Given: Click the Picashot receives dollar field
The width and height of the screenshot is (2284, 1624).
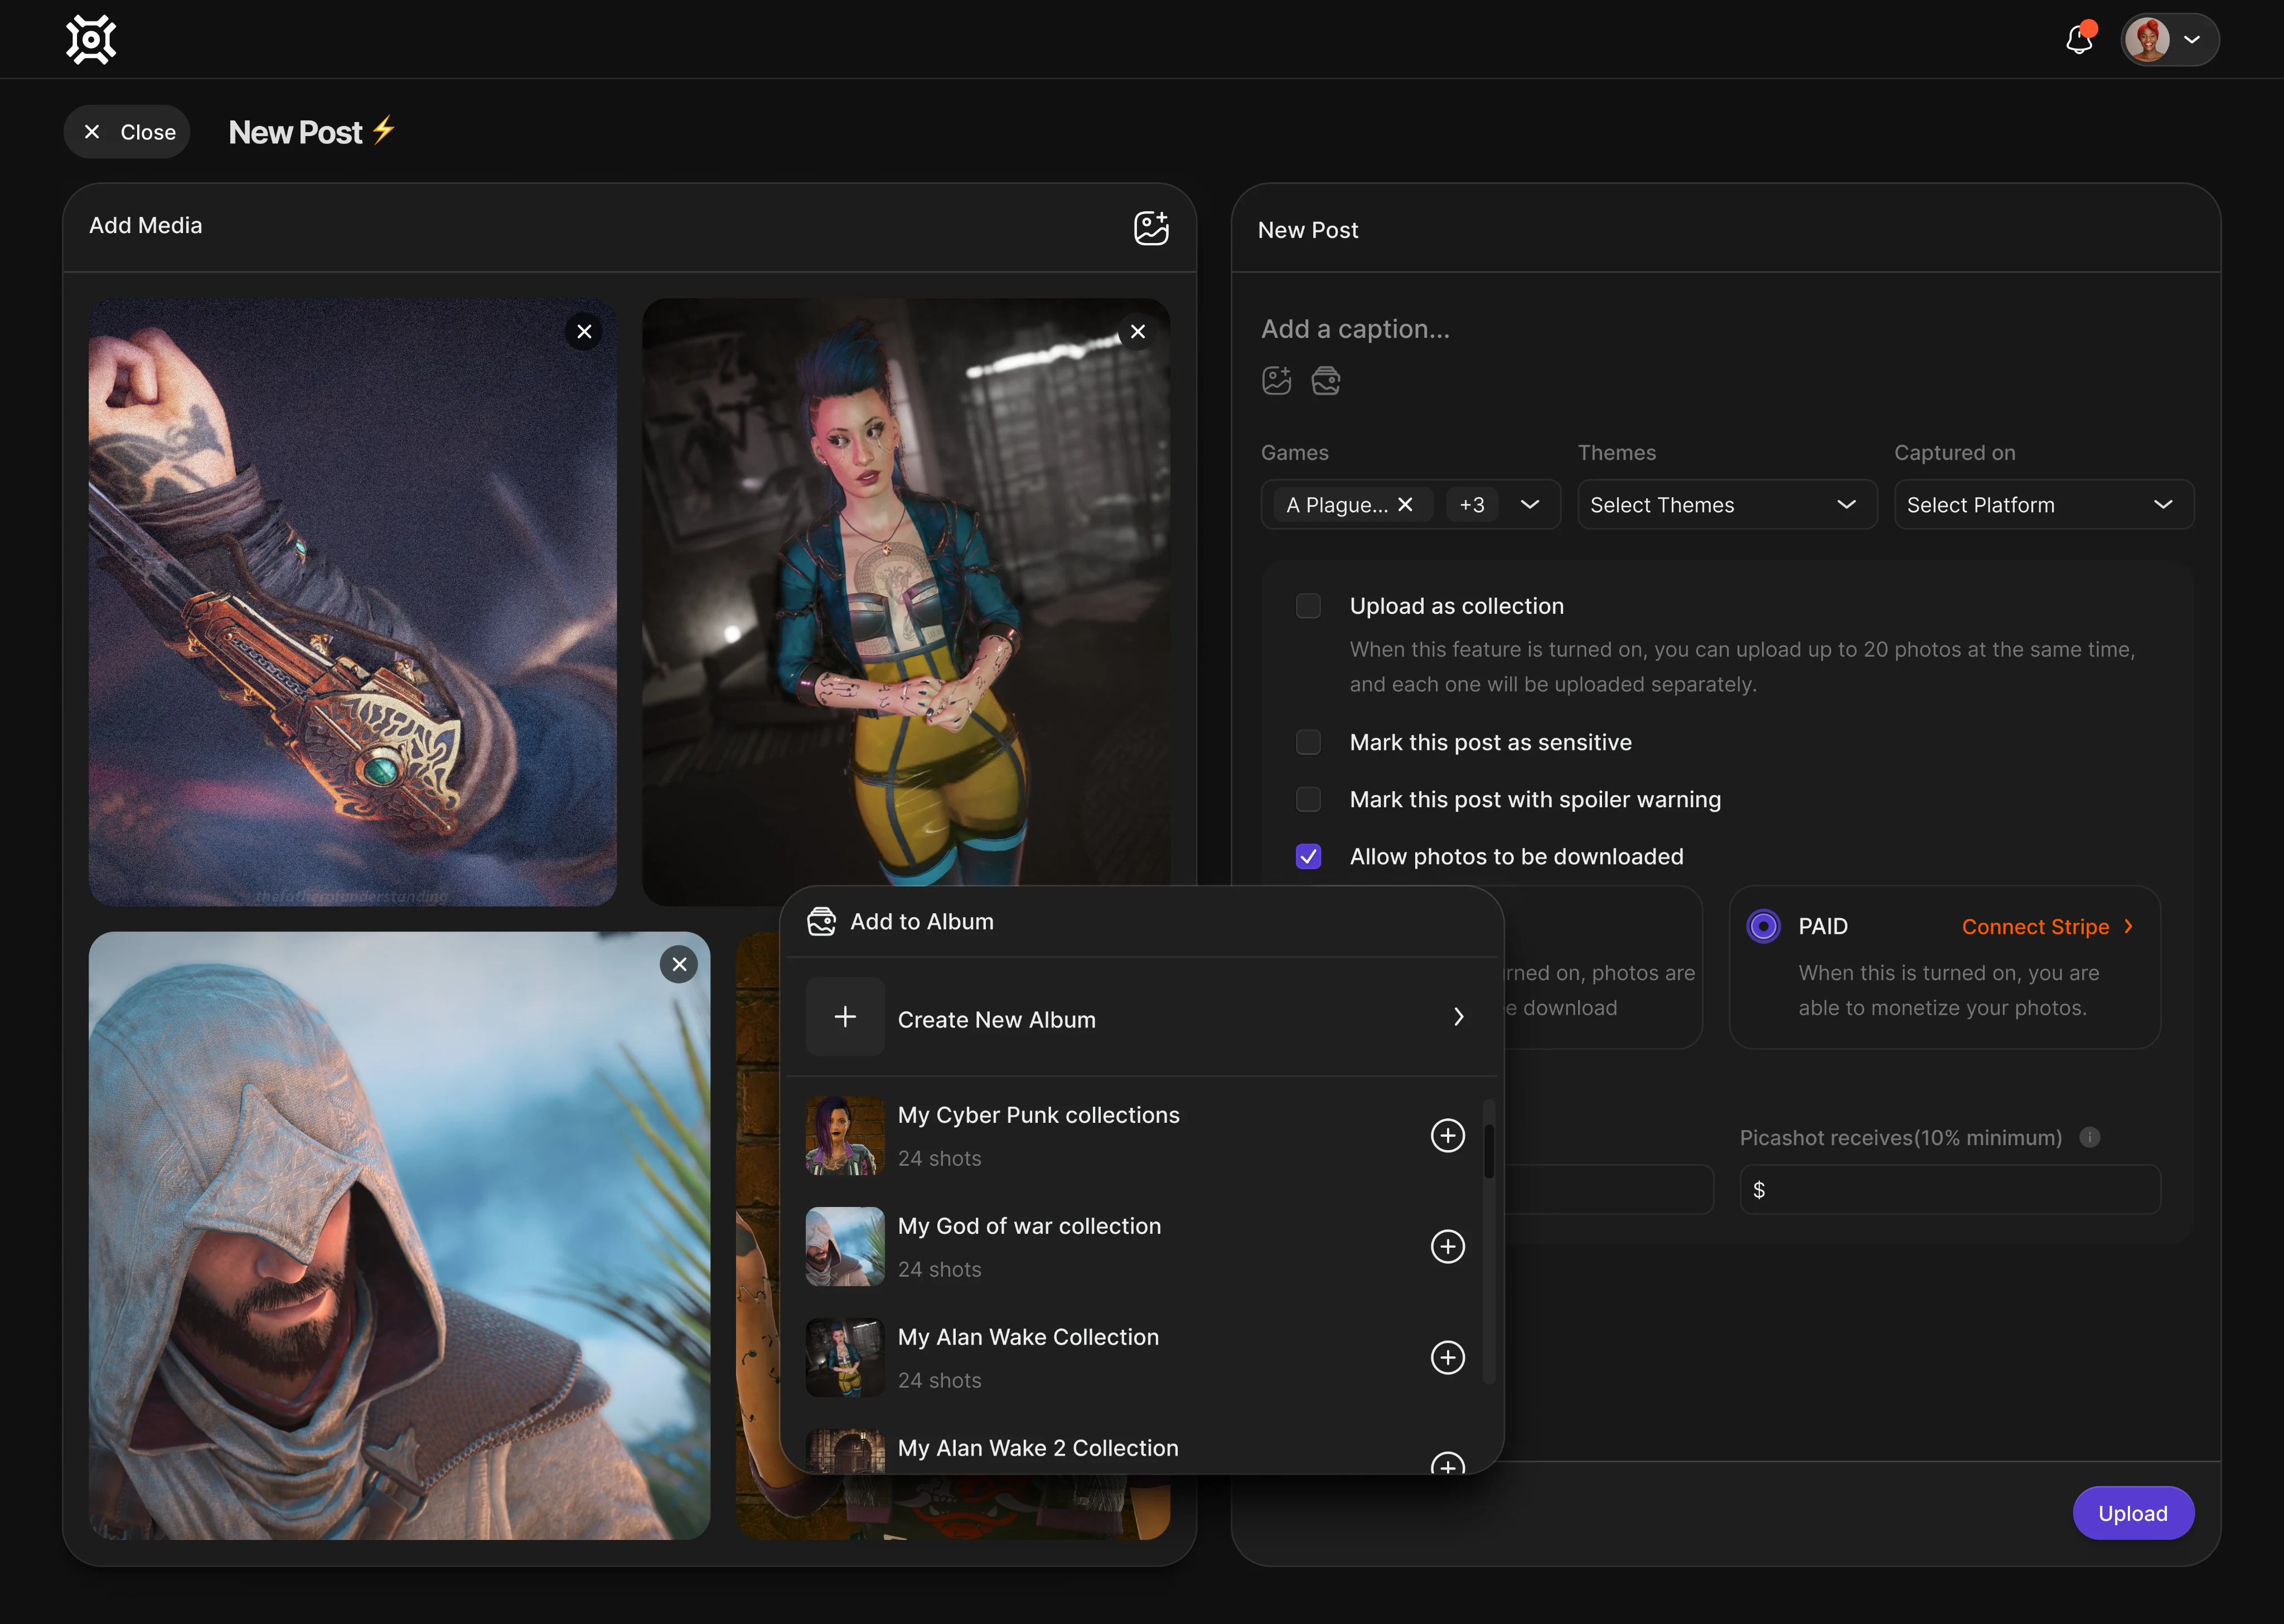Looking at the screenshot, I should tap(1949, 1190).
